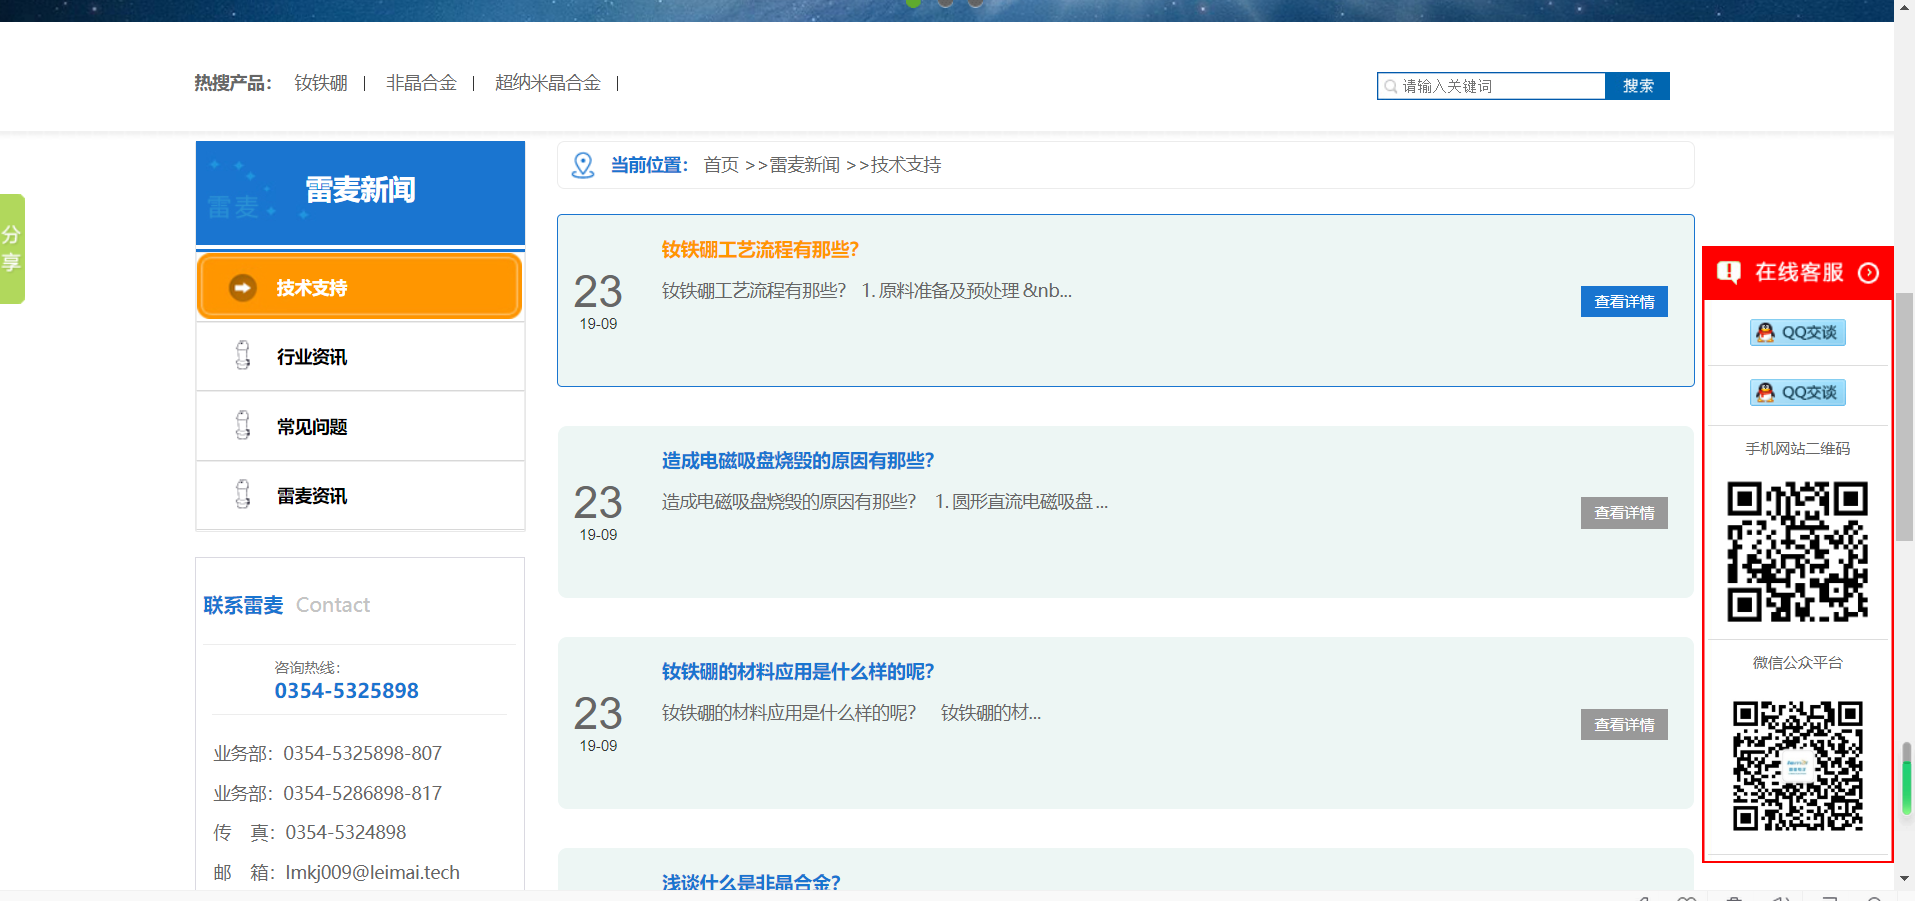
Task: Select the 技术支持 sidebar menu item
Action: click(x=360, y=287)
